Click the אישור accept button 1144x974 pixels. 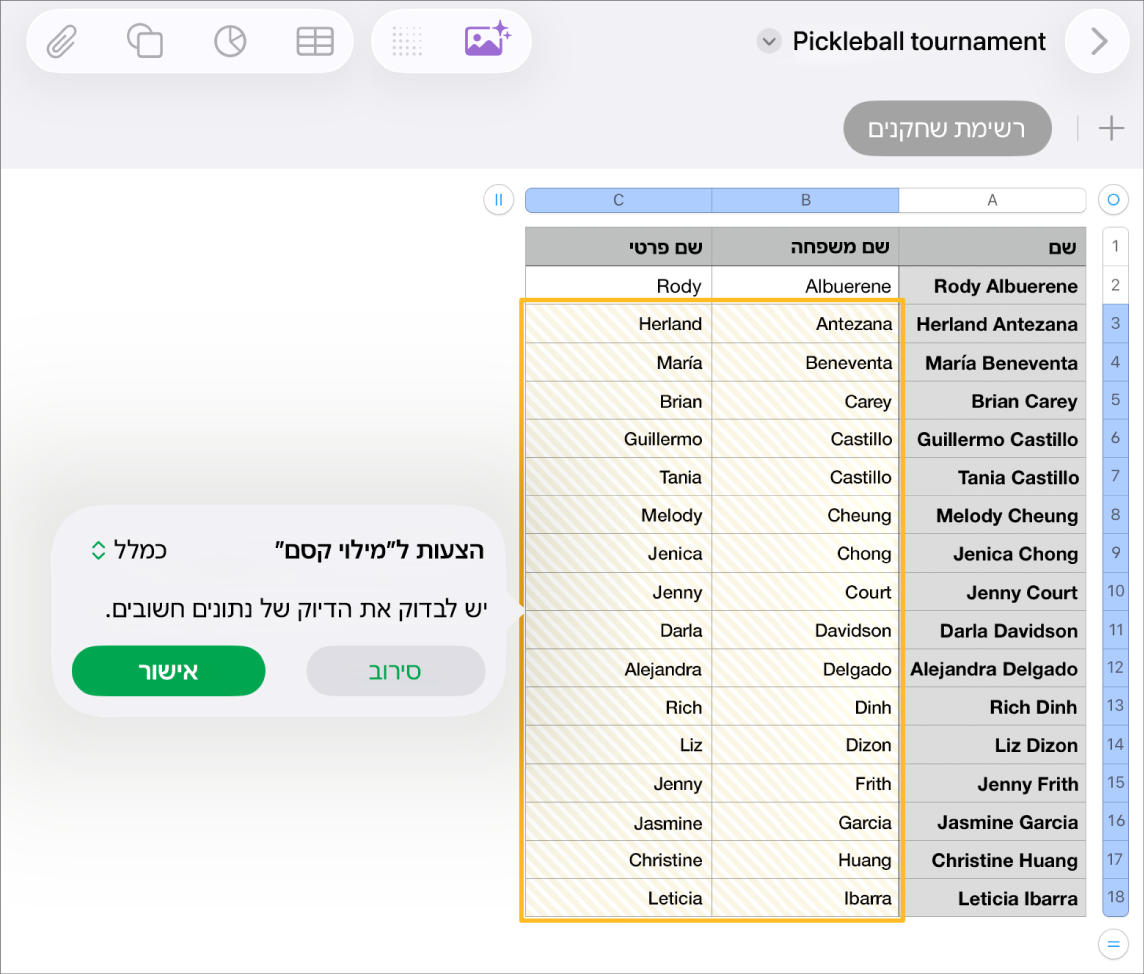(x=169, y=670)
